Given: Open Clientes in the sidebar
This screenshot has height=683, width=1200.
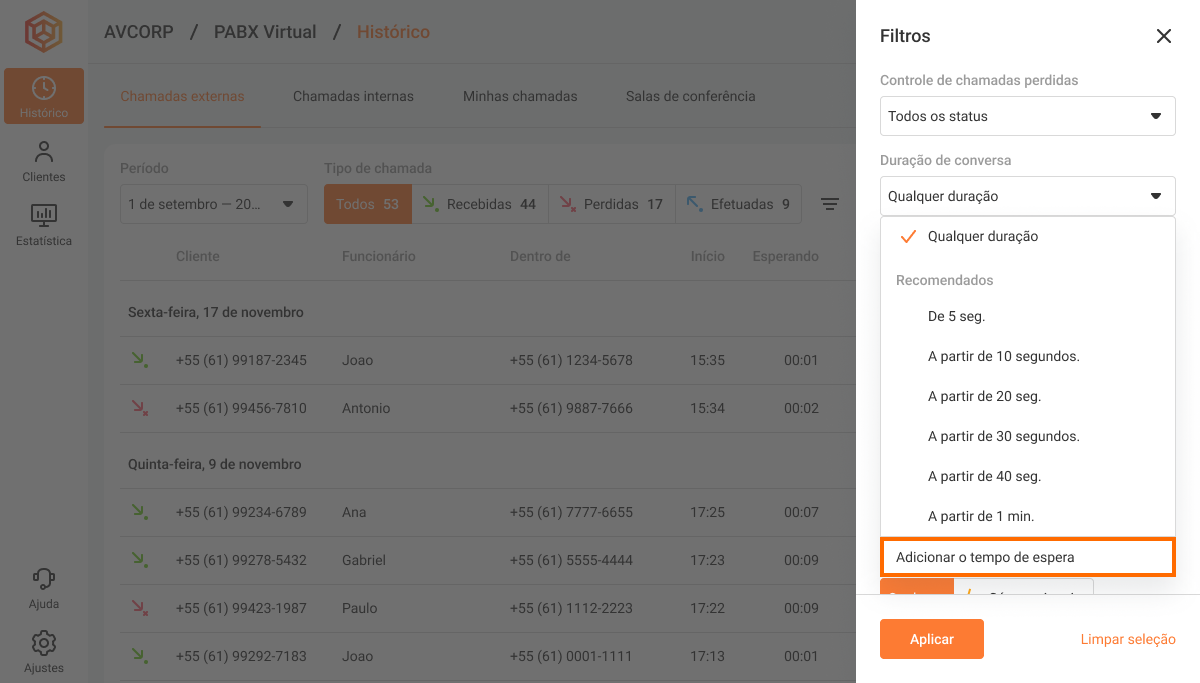Looking at the screenshot, I should 43,161.
